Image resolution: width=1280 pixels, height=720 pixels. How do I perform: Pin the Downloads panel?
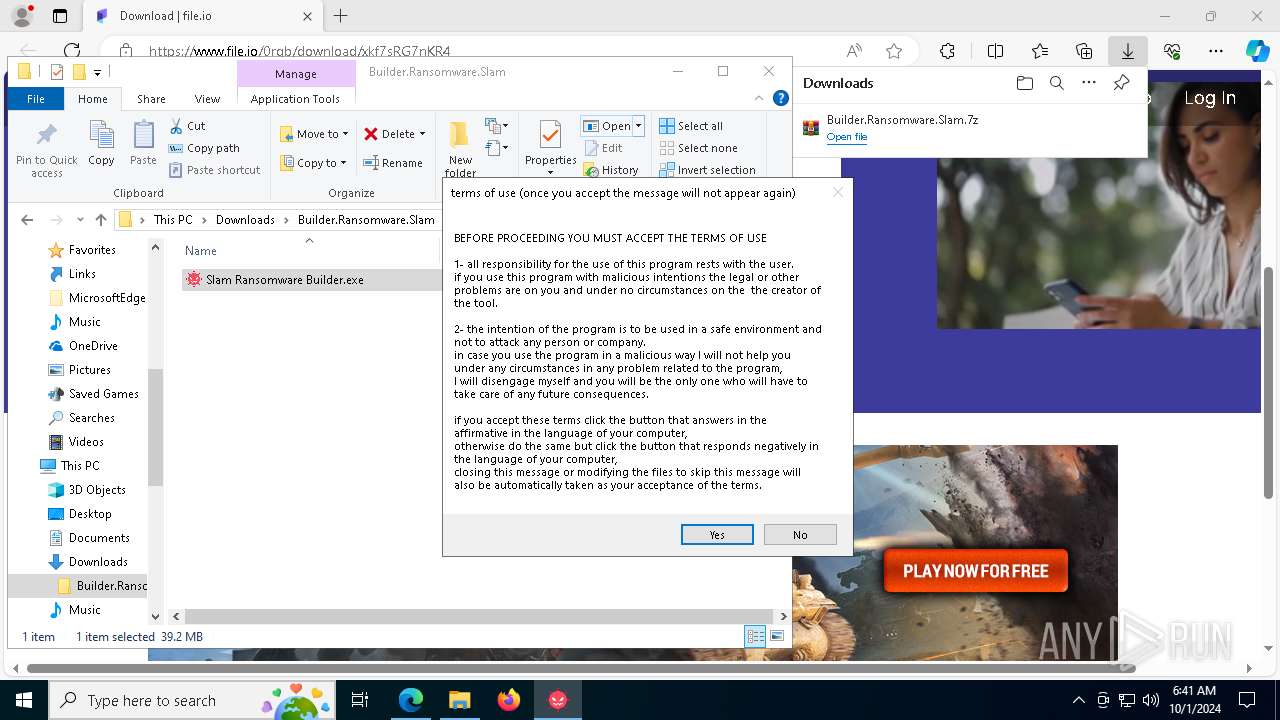tap(1121, 83)
